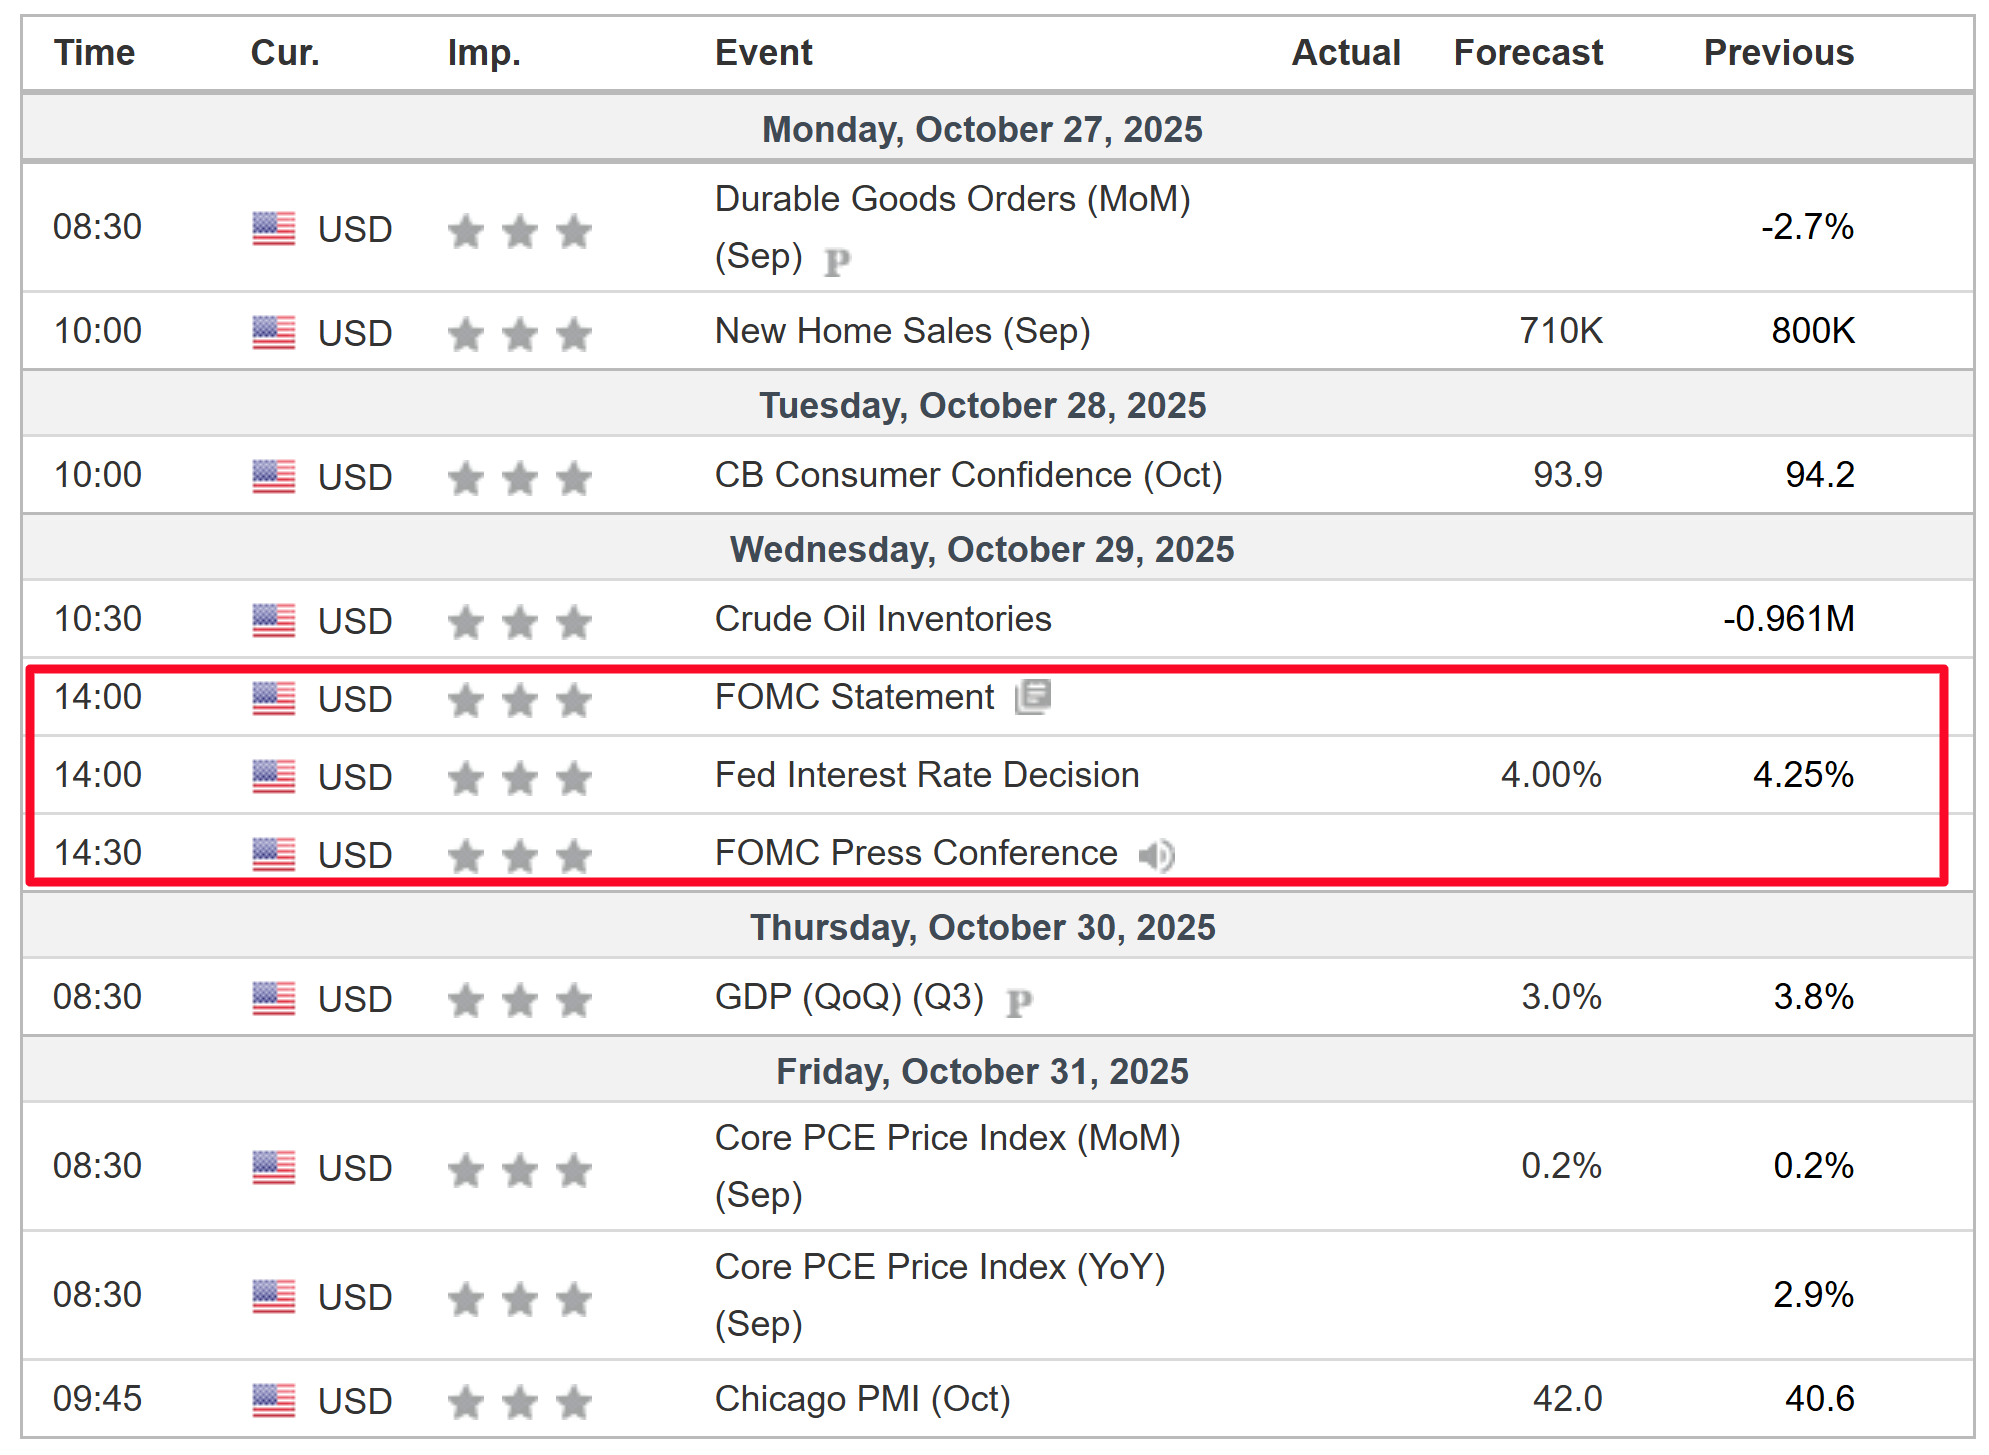Click the US flag in New Home Sales row
Screen dimensions: 1989x1455
point(273,332)
